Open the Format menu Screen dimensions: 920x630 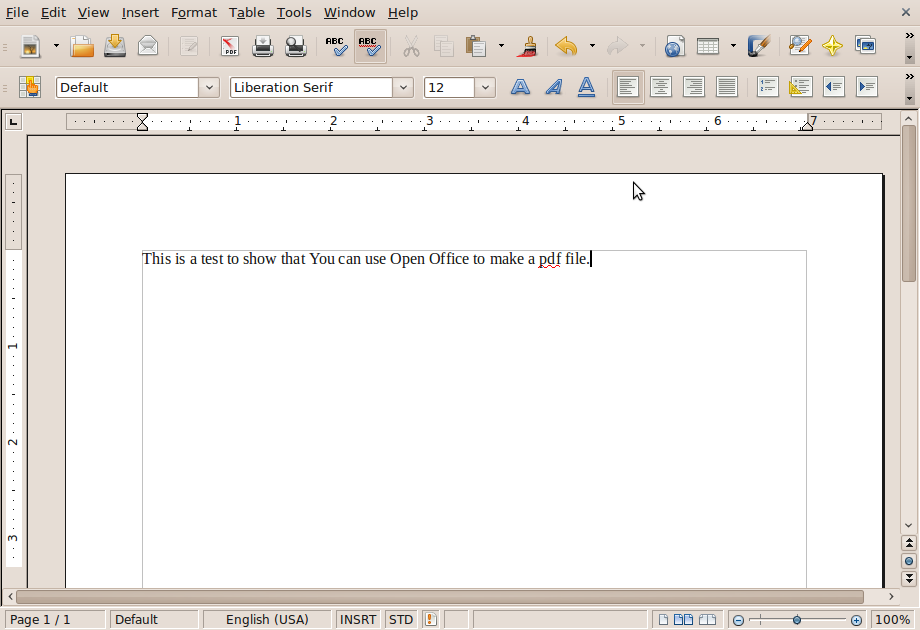194,12
